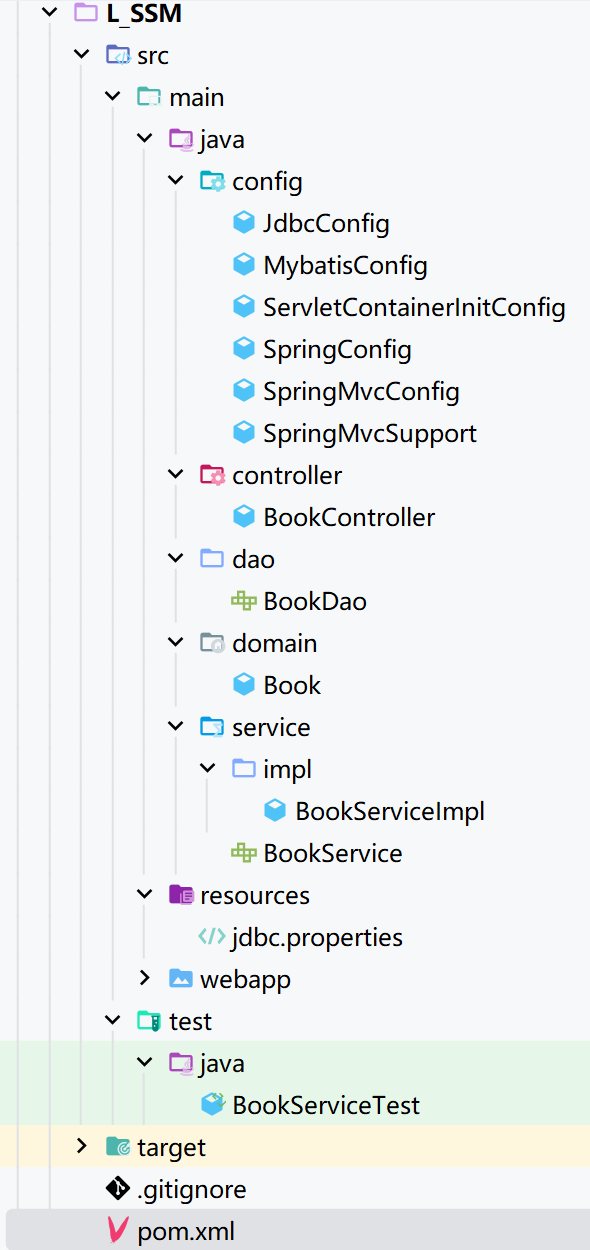This screenshot has height=1250, width=590.
Task: Collapse the config package
Action: coord(176,180)
